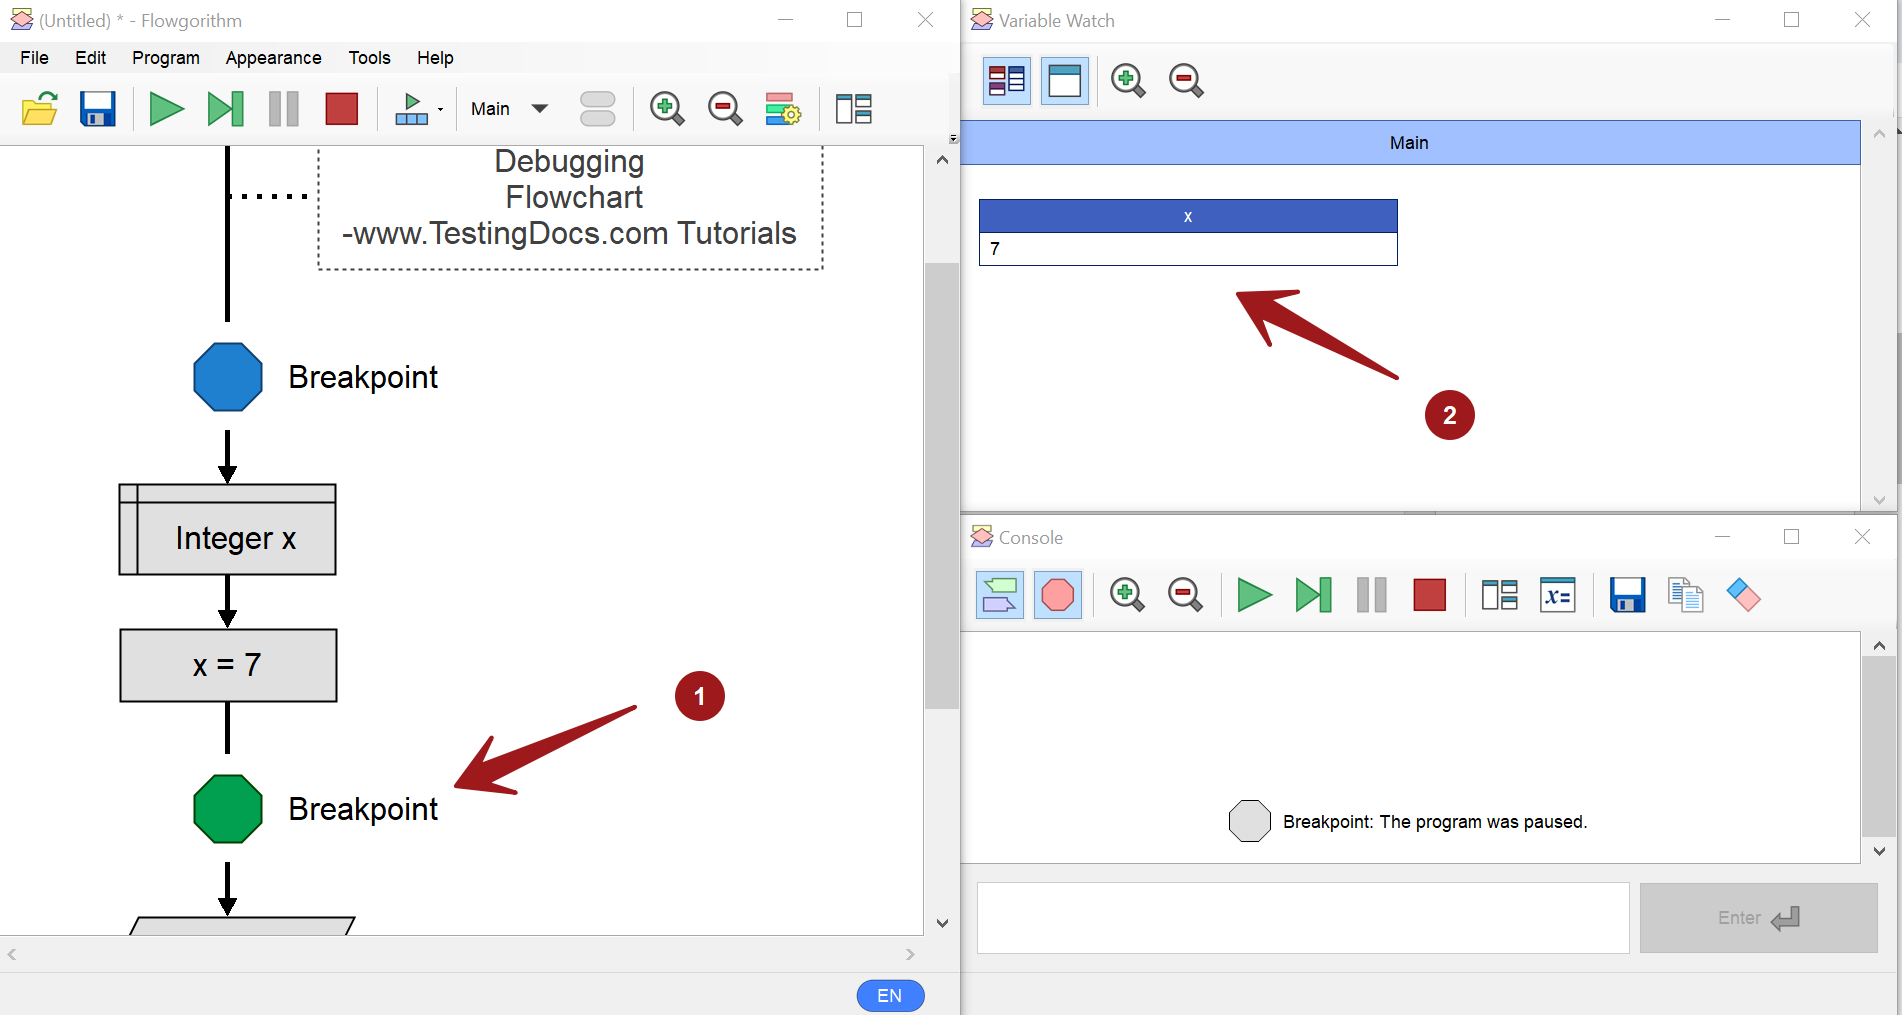
Task: Open the Program menu
Action: [x=166, y=58]
